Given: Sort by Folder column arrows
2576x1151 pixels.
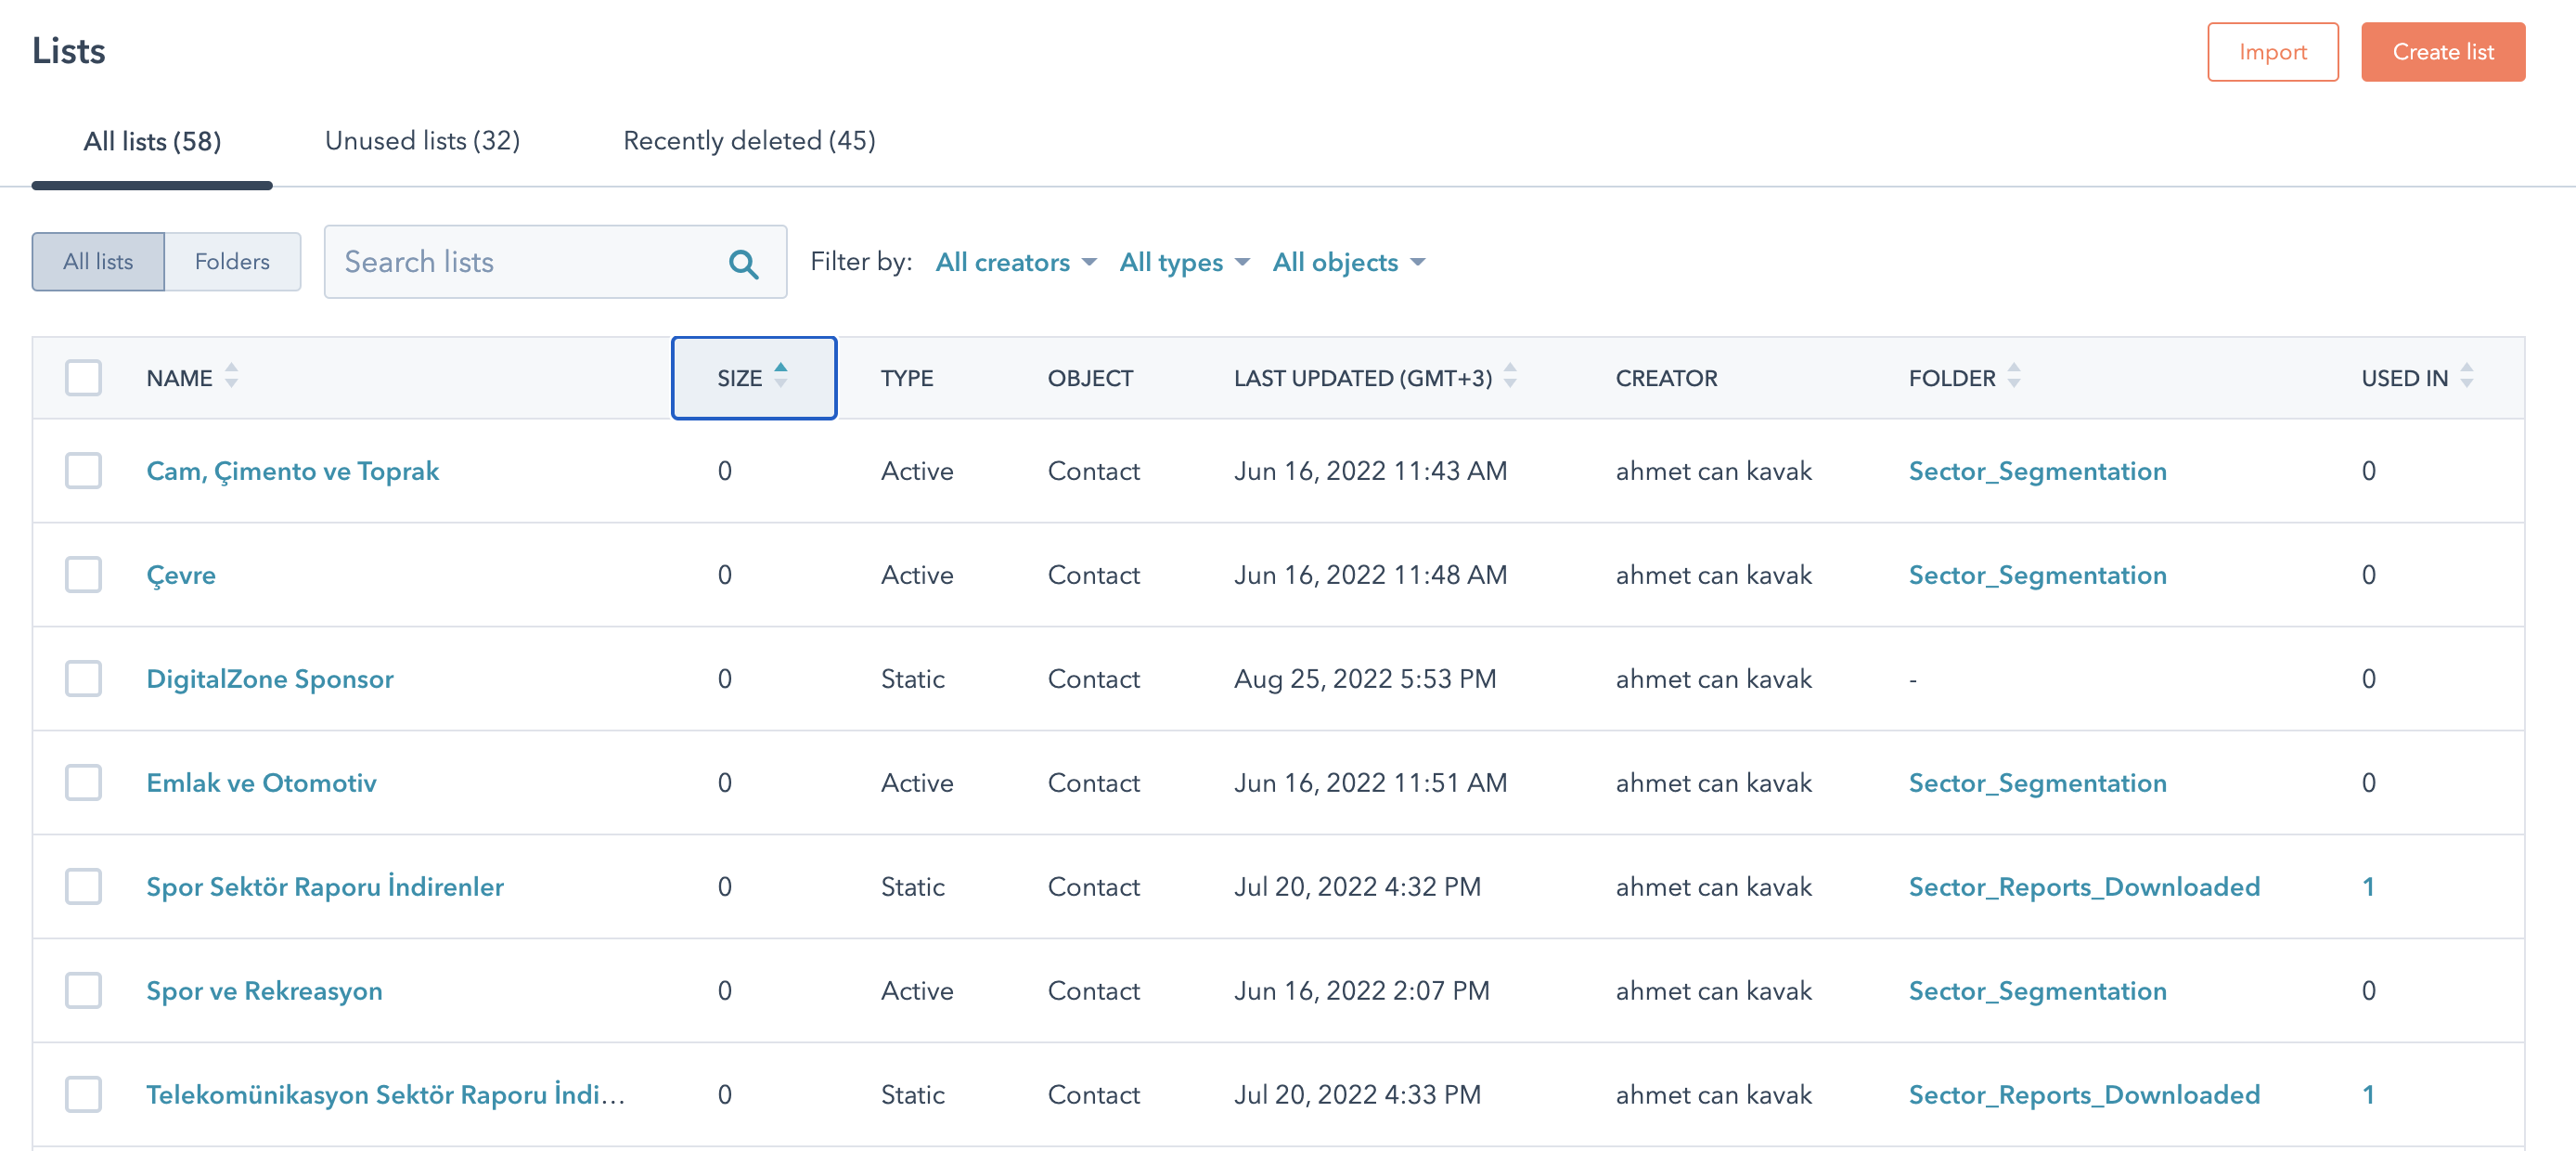Looking at the screenshot, I should pos(2014,376).
